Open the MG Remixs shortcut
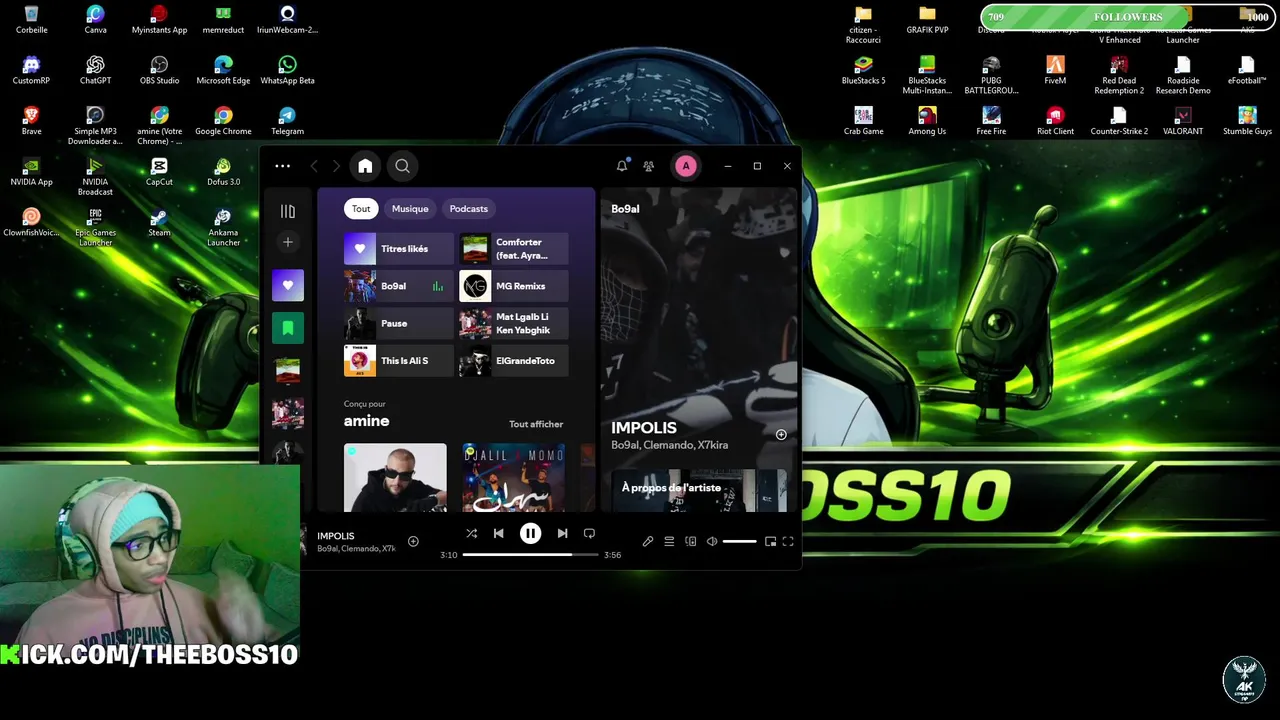Screen dimensions: 1280x720 coord(513,286)
